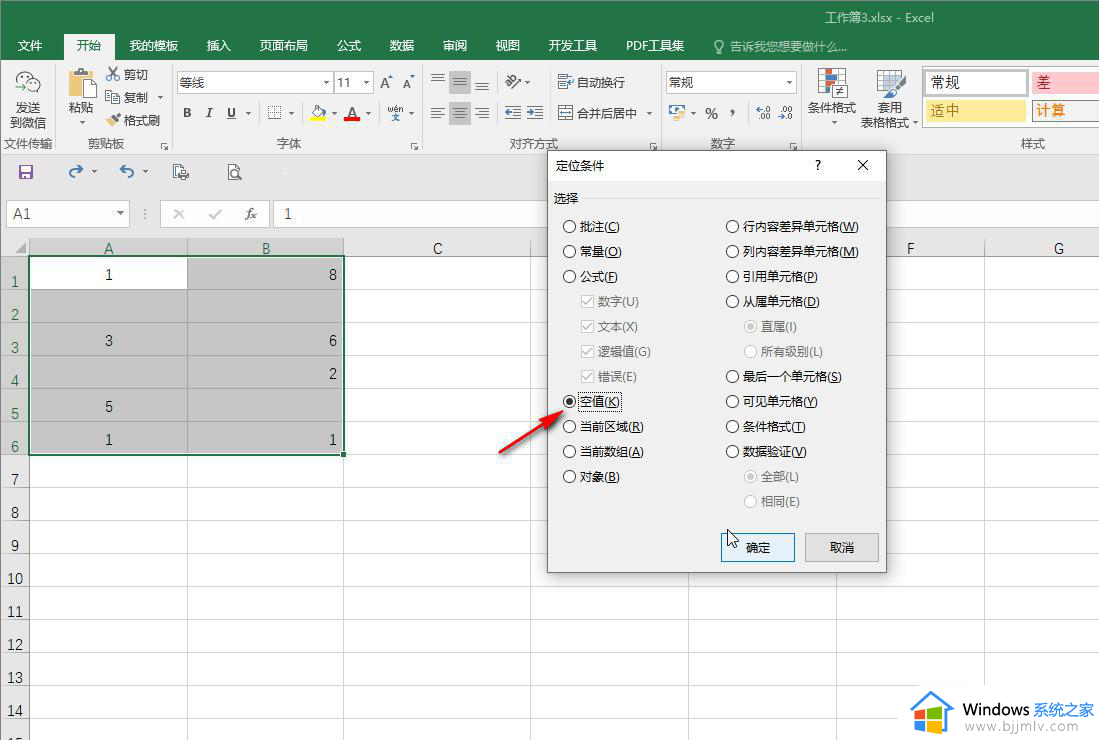Switch to the 插入 ribbon tab

[218, 46]
